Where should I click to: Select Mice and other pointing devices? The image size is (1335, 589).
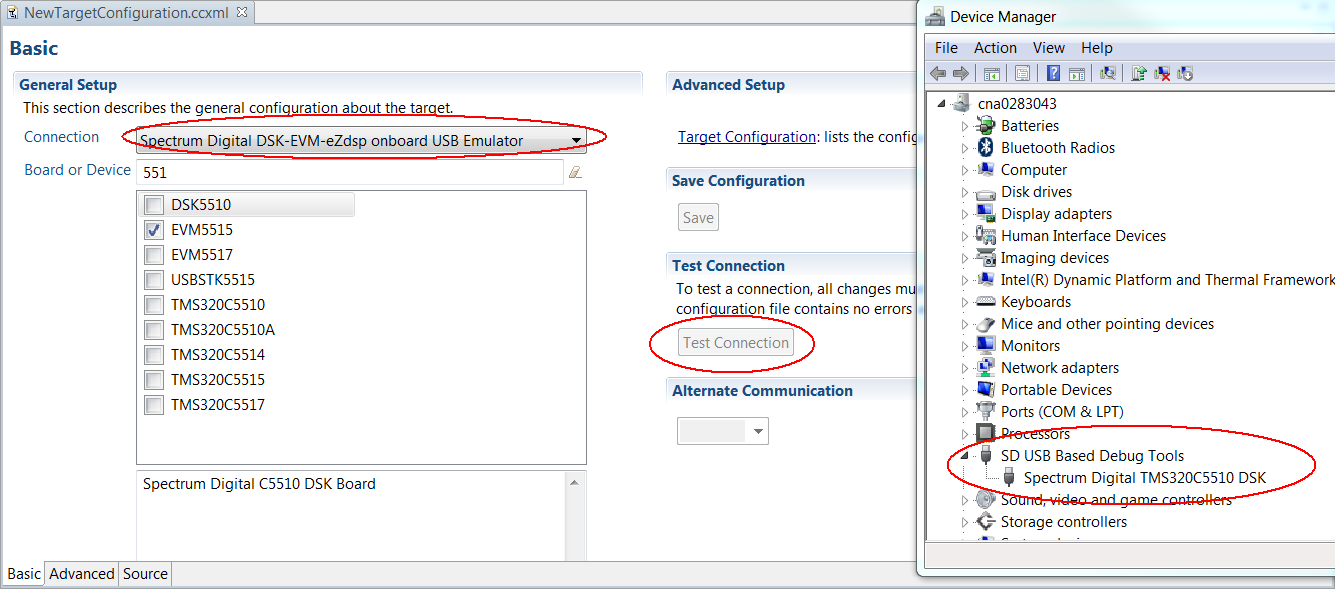[x=1107, y=324]
